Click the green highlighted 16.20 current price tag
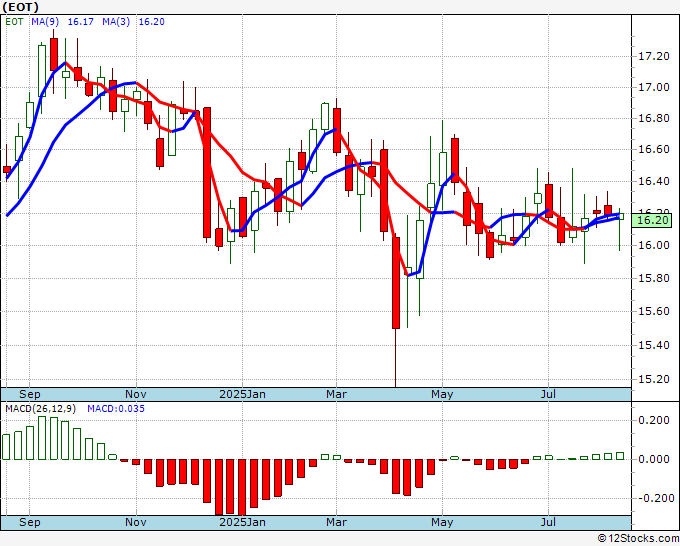Screen dimensions: 680x546 (x=651, y=220)
